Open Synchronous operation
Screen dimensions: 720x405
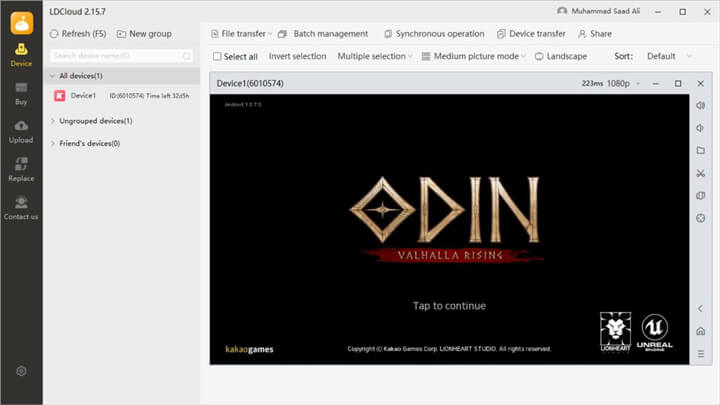pyautogui.click(x=434, y=34)
